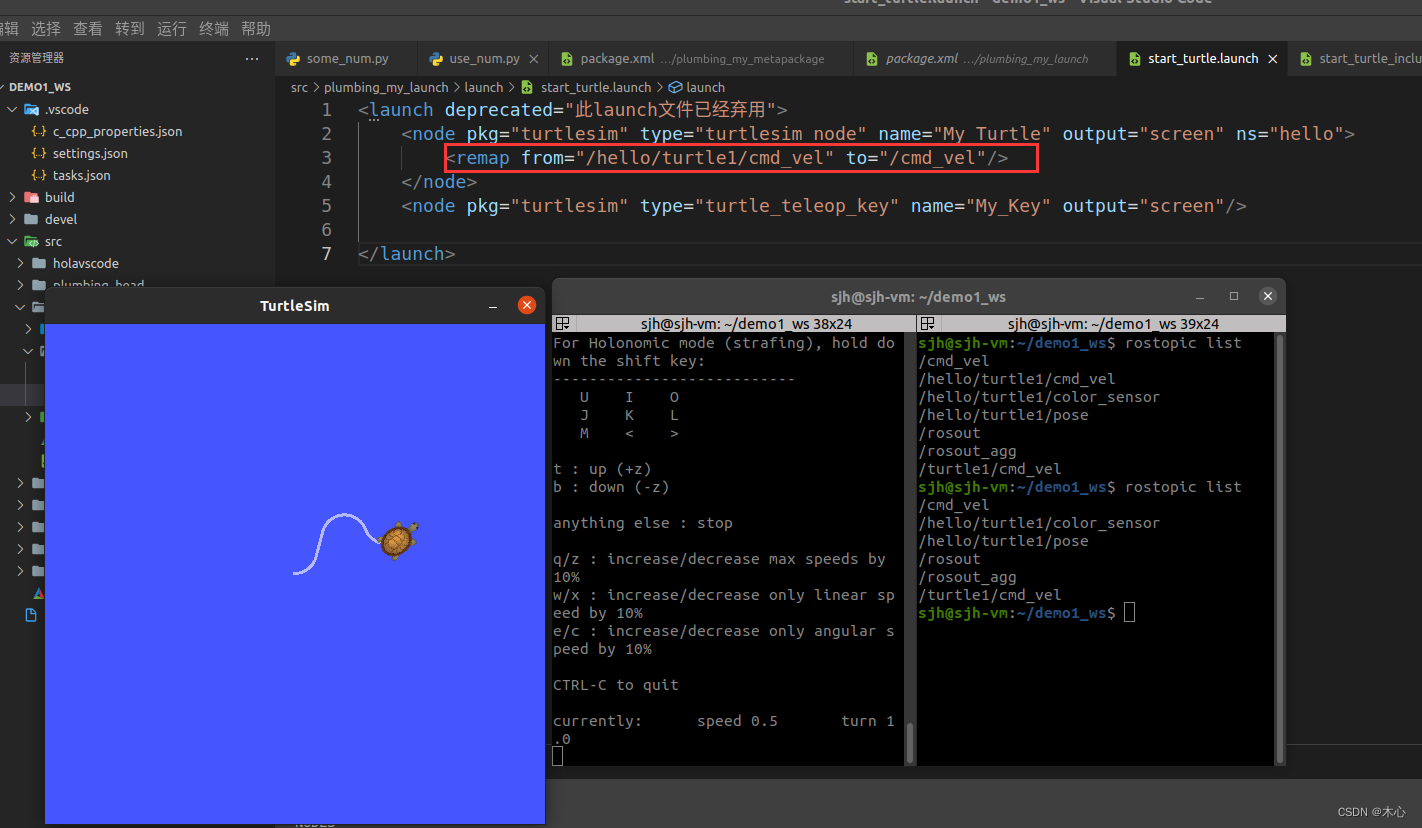The width and height of the screenshot is (1422, 828).
Task: Collapse the .vscode folder
Action: point(66,110)
